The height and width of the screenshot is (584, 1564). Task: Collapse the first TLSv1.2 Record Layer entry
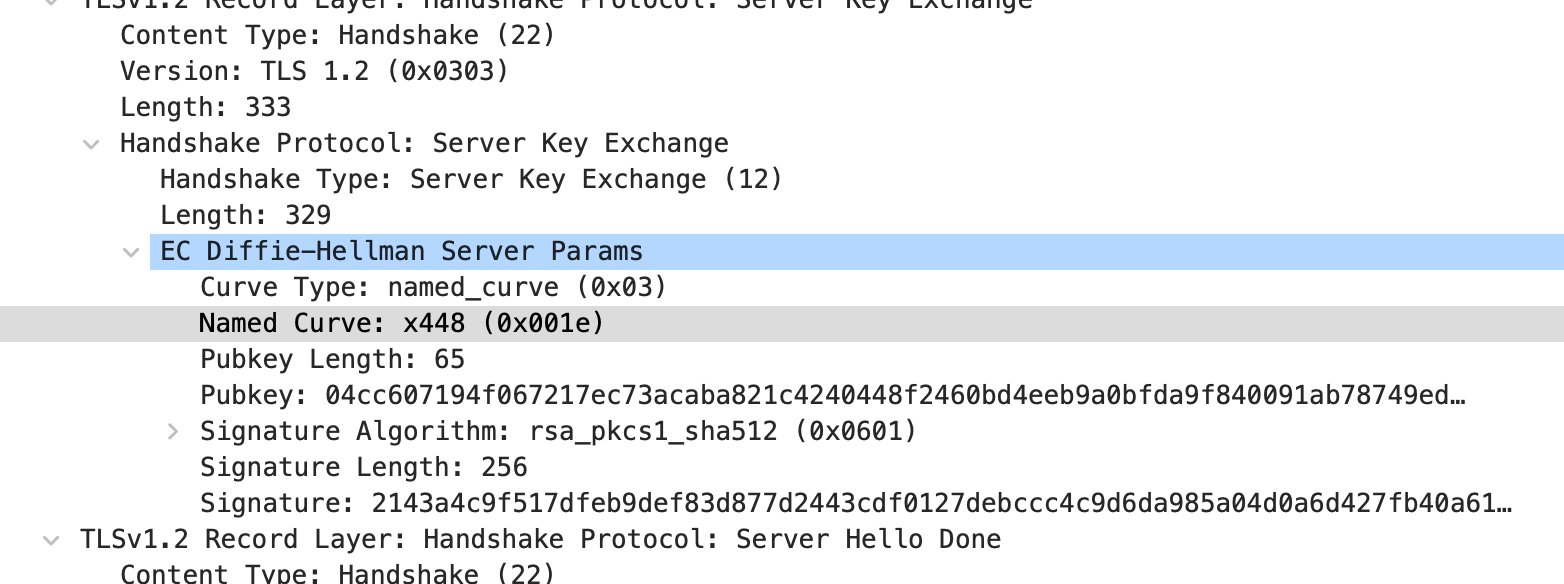click(x=51, y=5)
